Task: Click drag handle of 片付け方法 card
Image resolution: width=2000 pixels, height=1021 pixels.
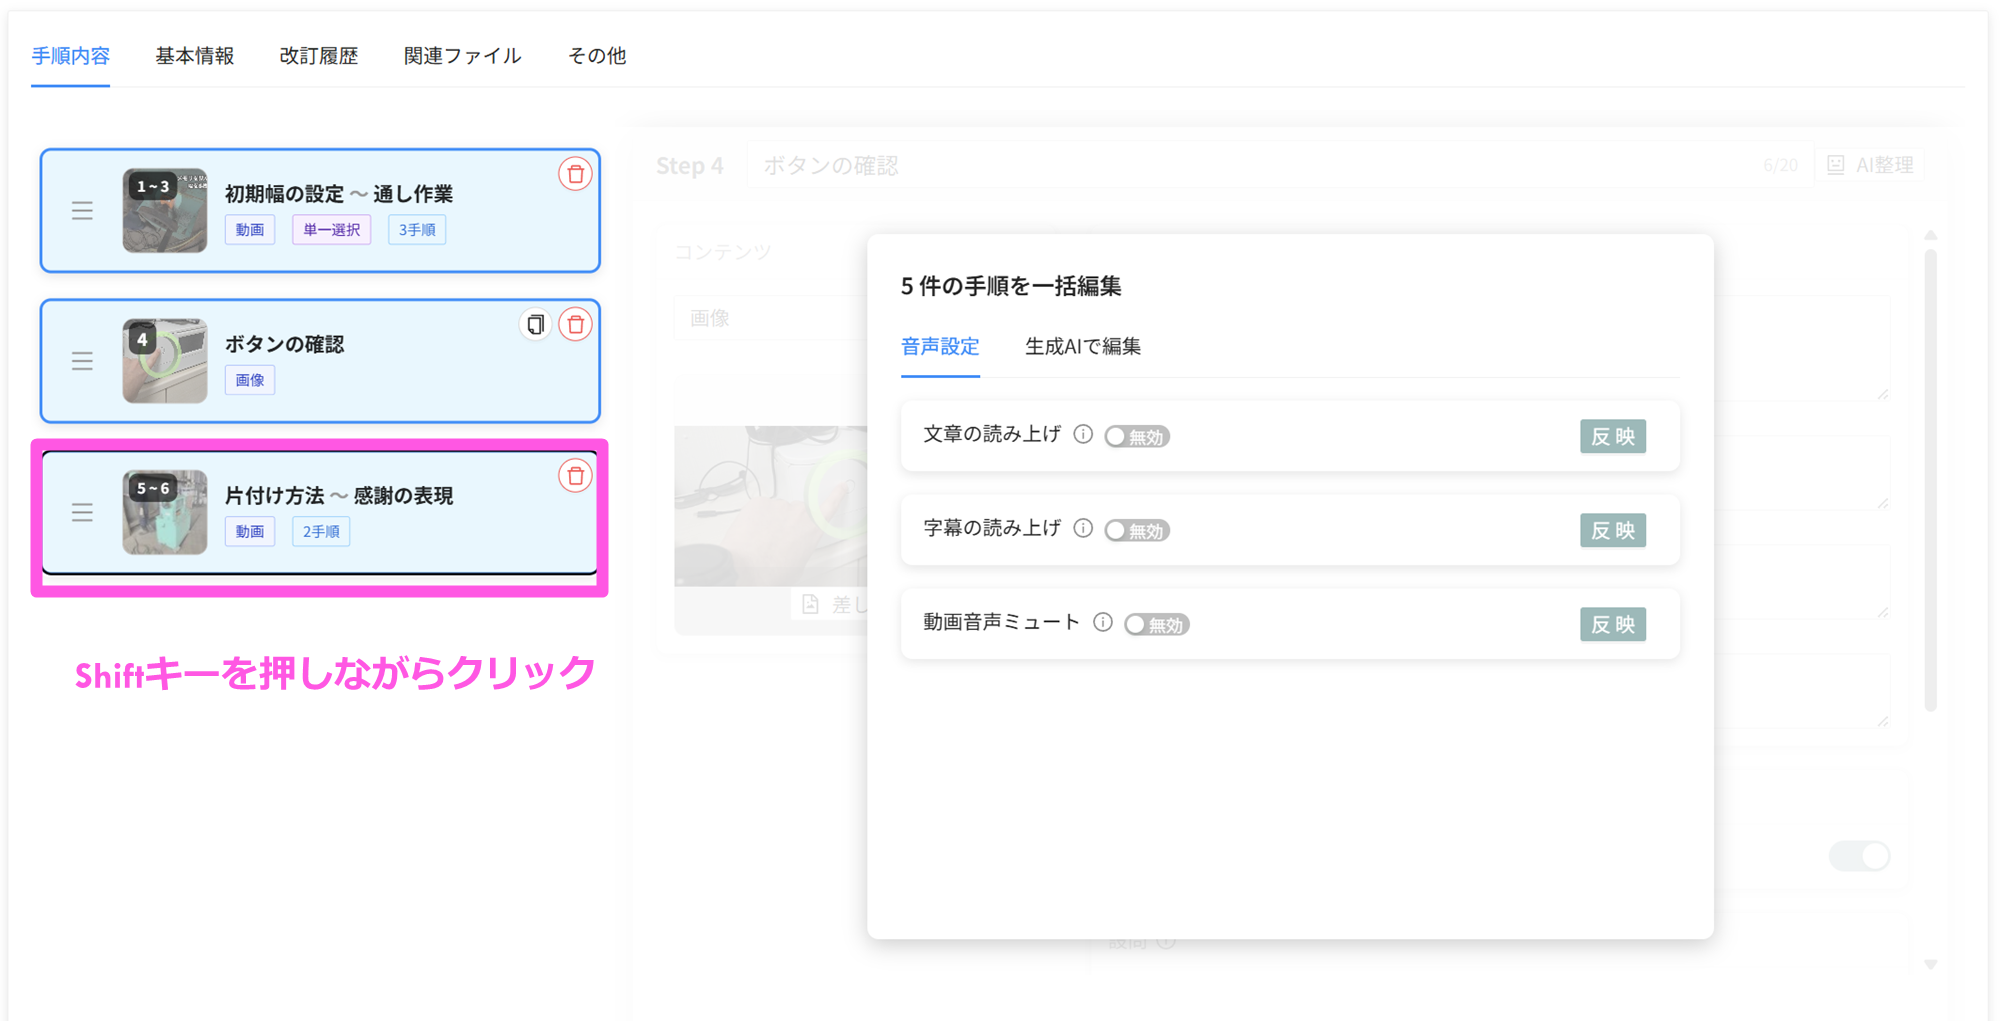Action: [82, 513]
